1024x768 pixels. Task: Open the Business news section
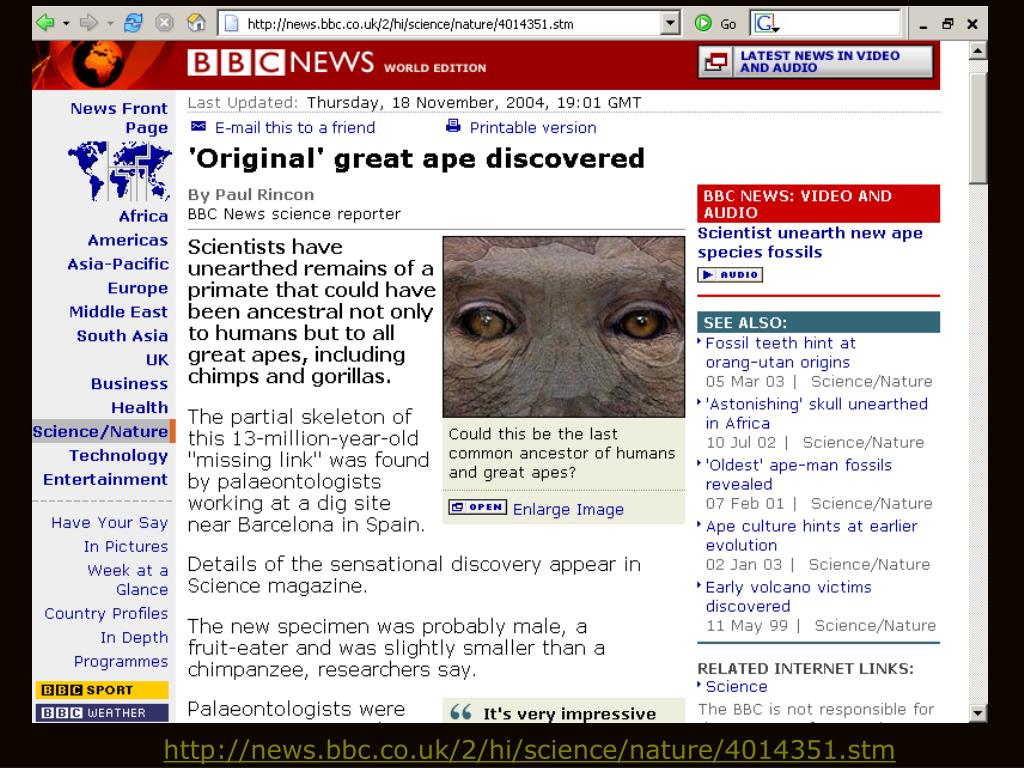pyautogui.click(x=129, y=384)
